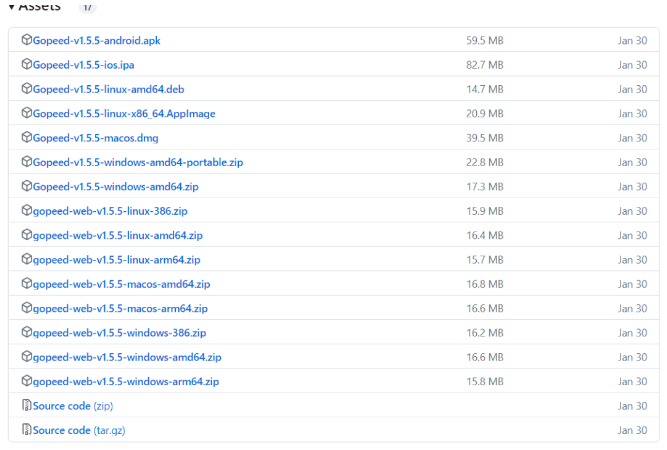Image resolution: width=667 pixels, height=450 pixels.
Task: Click package icon beside linux-amd64.deb asset
Action: 26,88
